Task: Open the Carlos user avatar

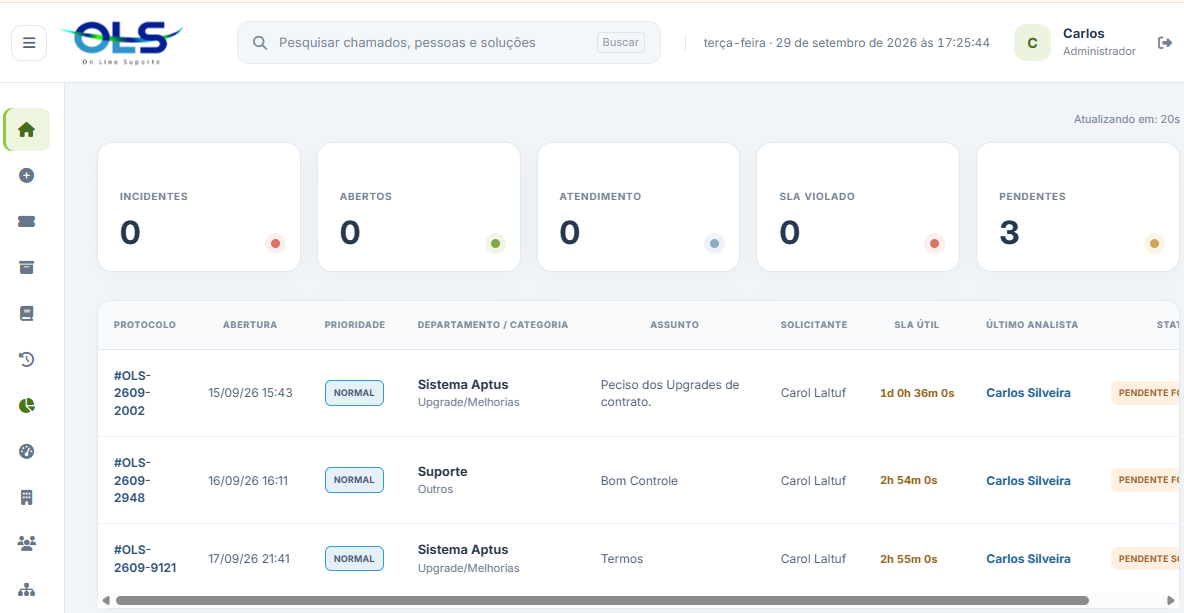Action: point(1032,43)
